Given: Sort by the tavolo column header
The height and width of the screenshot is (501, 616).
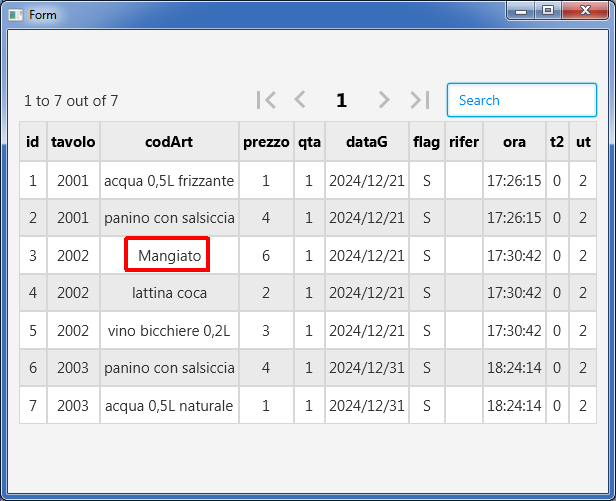Looking at the screenshot, I should click(73, 141).
